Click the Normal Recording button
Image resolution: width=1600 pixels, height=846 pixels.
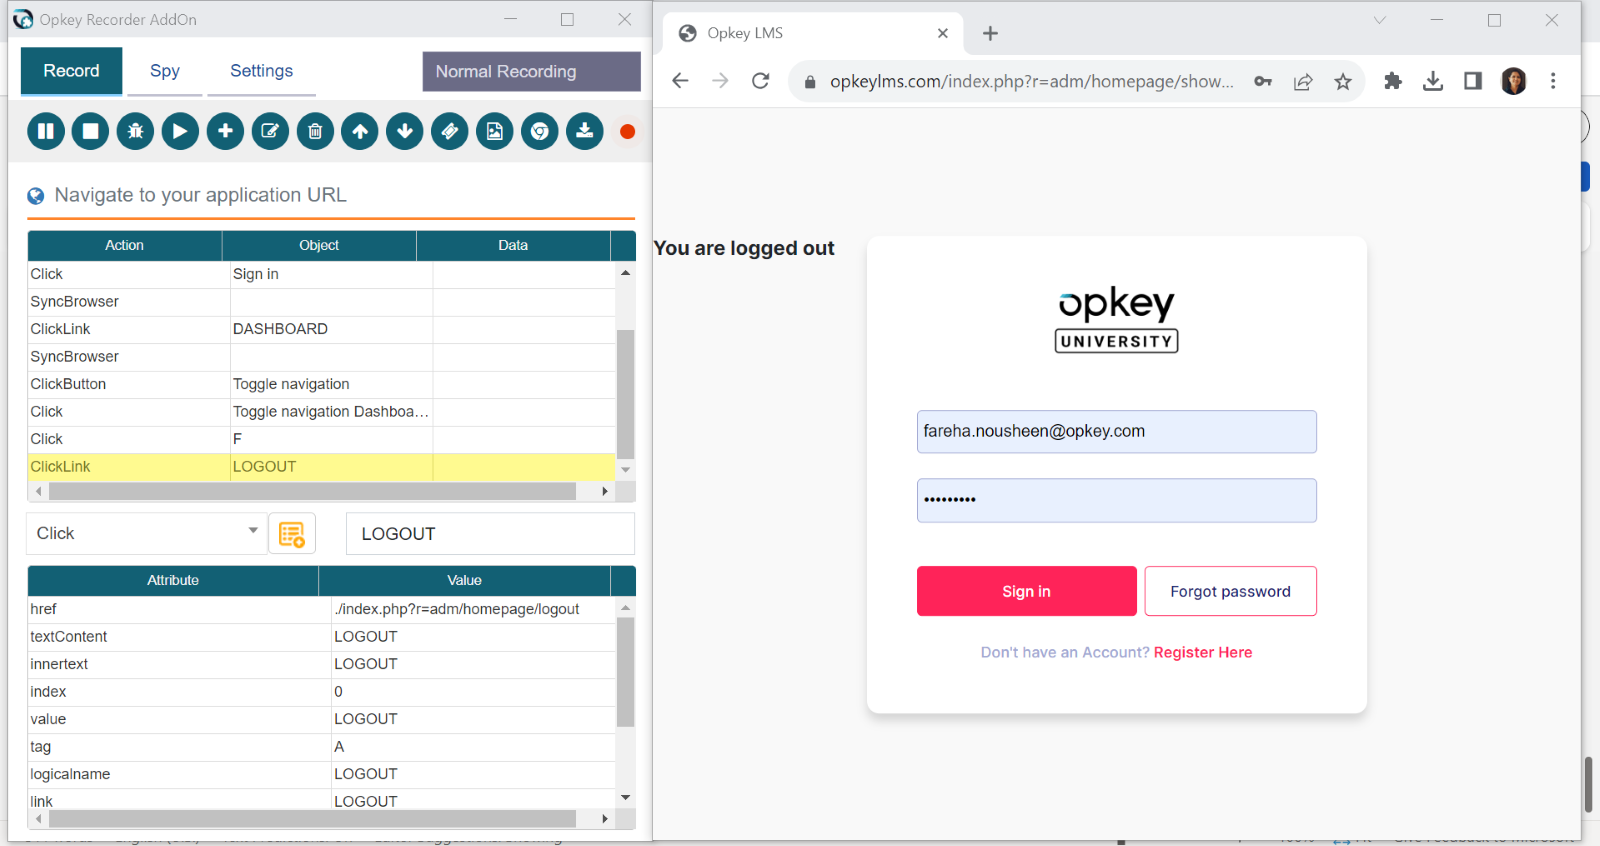click(x=531, y=71)
